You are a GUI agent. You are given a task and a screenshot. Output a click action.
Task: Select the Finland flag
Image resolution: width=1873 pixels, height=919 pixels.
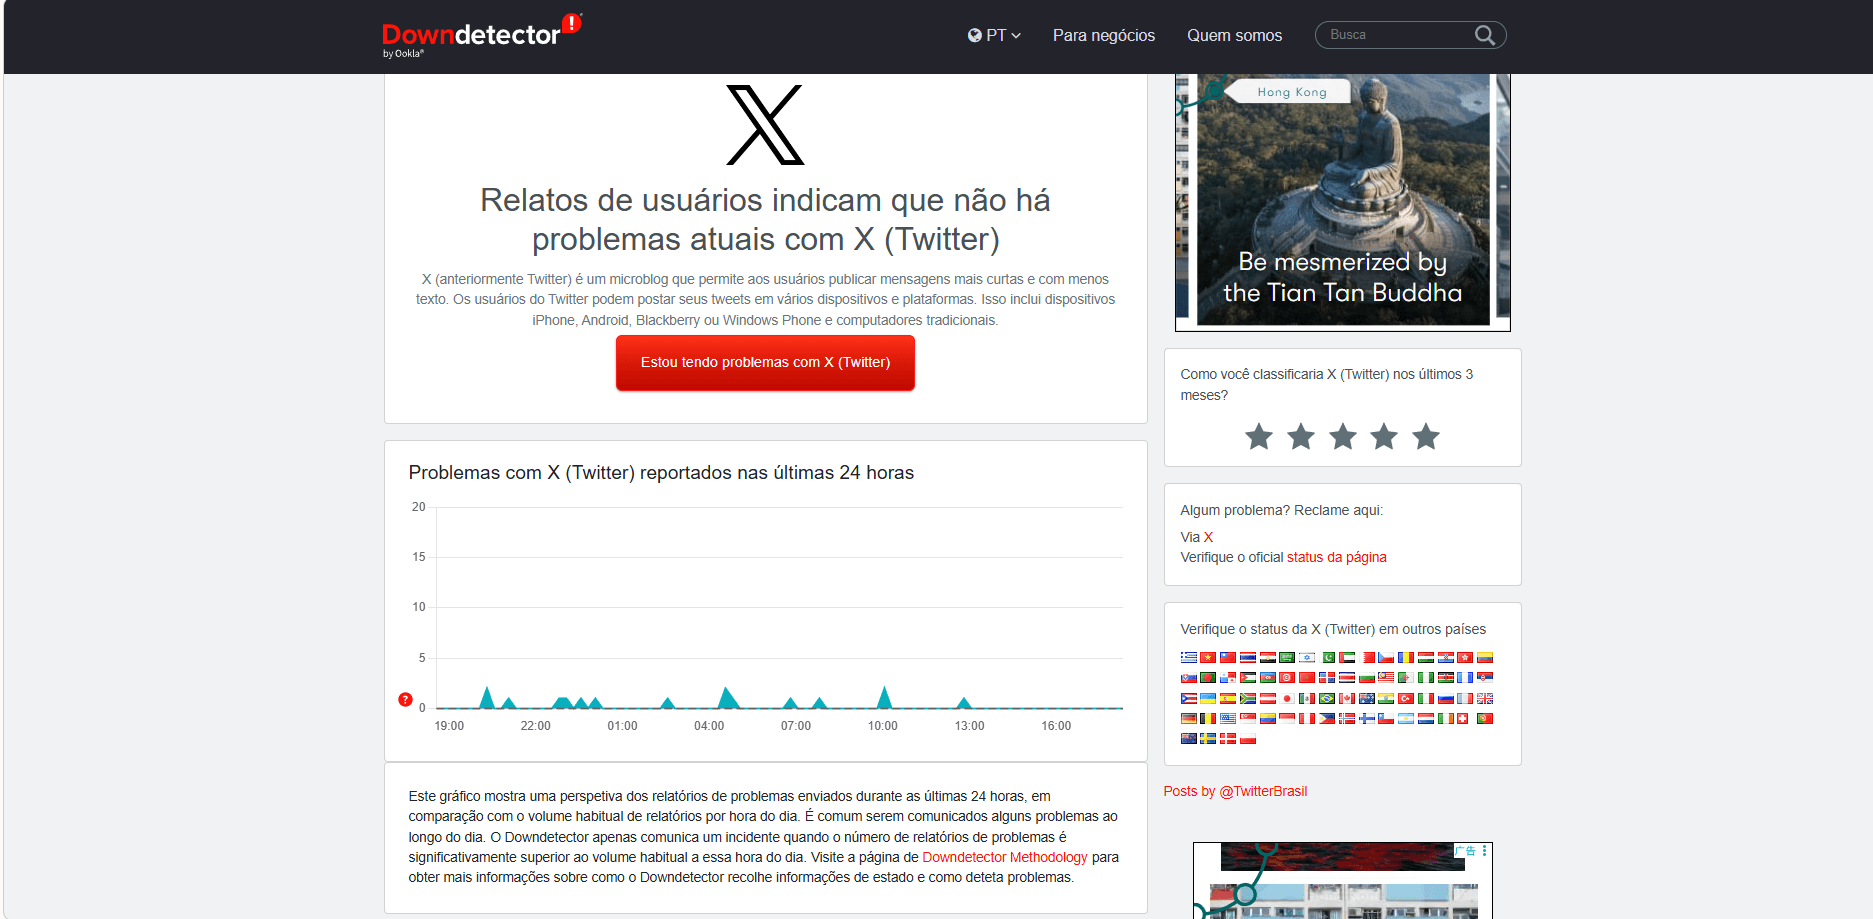[x=1367, y=718]
